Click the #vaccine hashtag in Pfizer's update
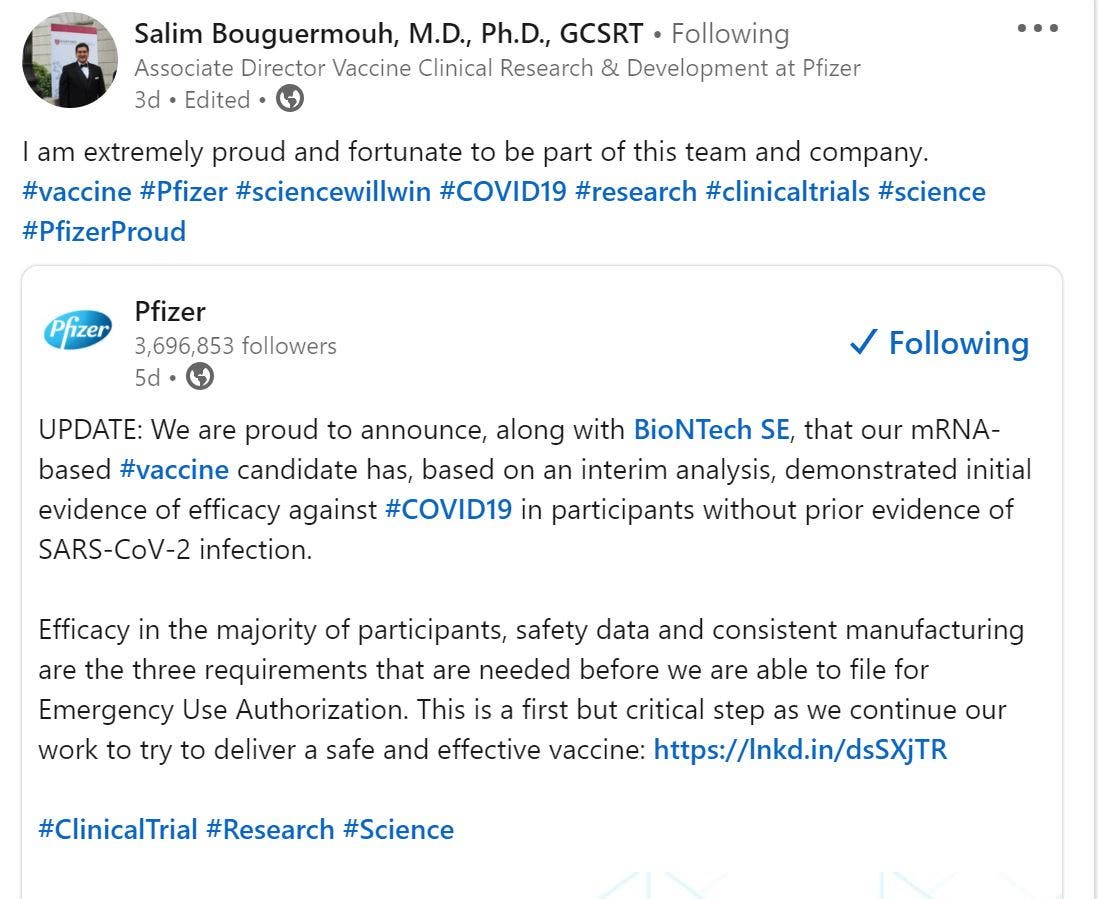1098x899 pixels. click(x=174, y=469)
